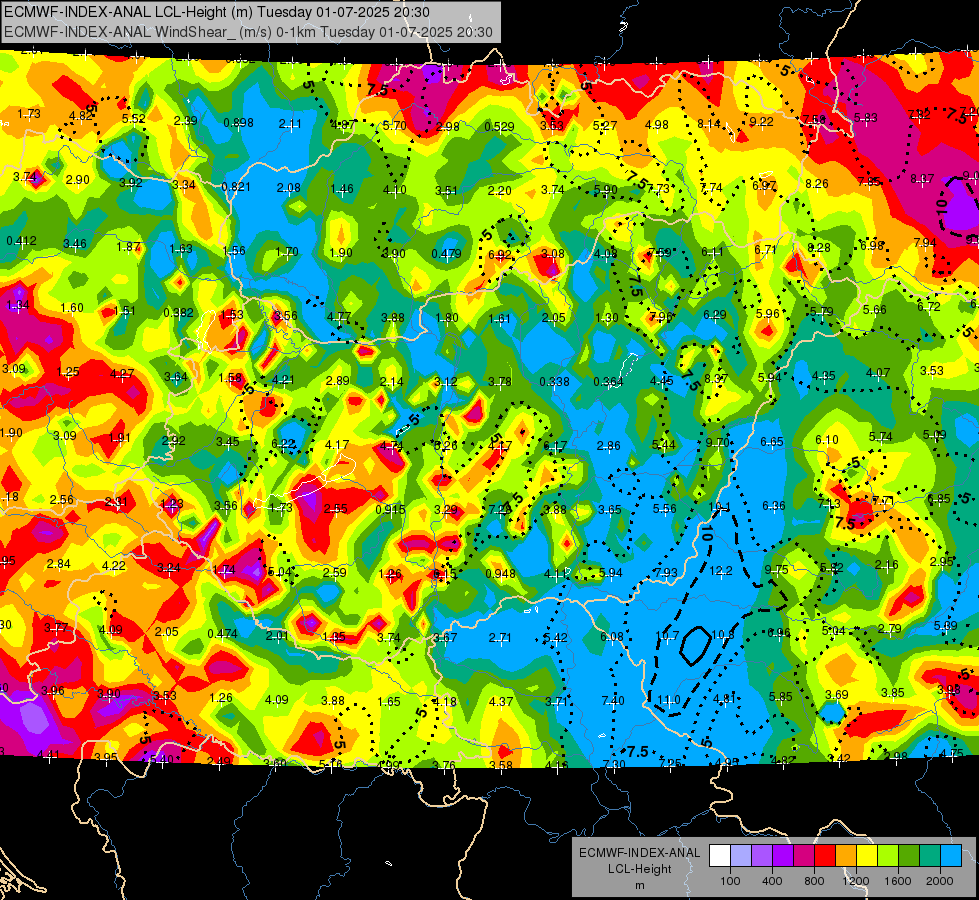The width and height of the screenshot is (979, 900).
Task: Click the 0.948 grid value
Action: point(501,573)
